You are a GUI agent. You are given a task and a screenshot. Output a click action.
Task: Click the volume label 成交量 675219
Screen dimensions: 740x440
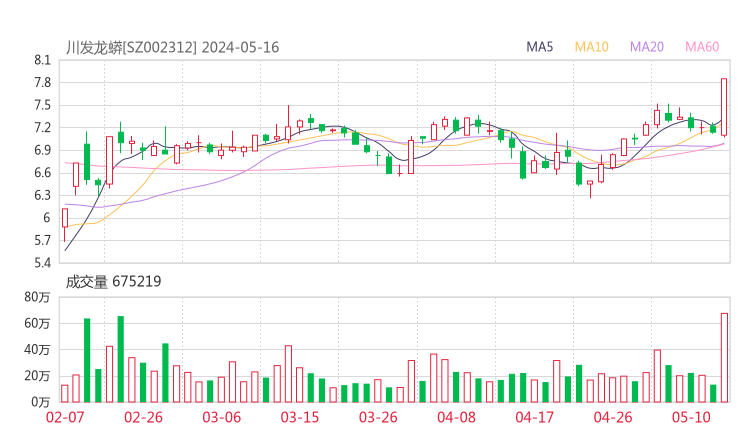click(x=113, y=282)
